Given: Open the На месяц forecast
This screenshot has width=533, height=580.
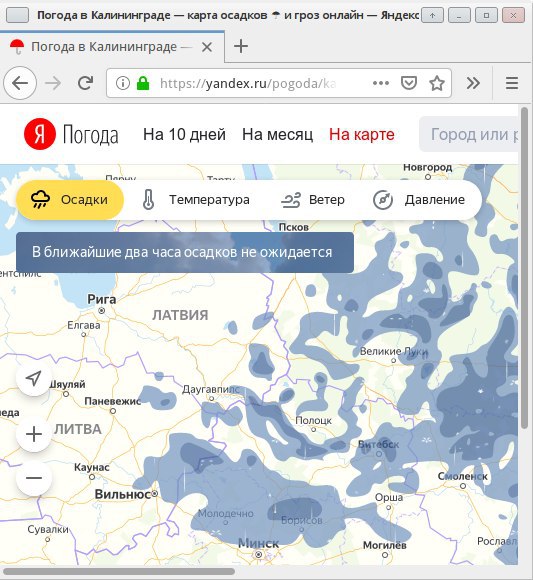Looking at the screenshot, I should pos(277,135).
